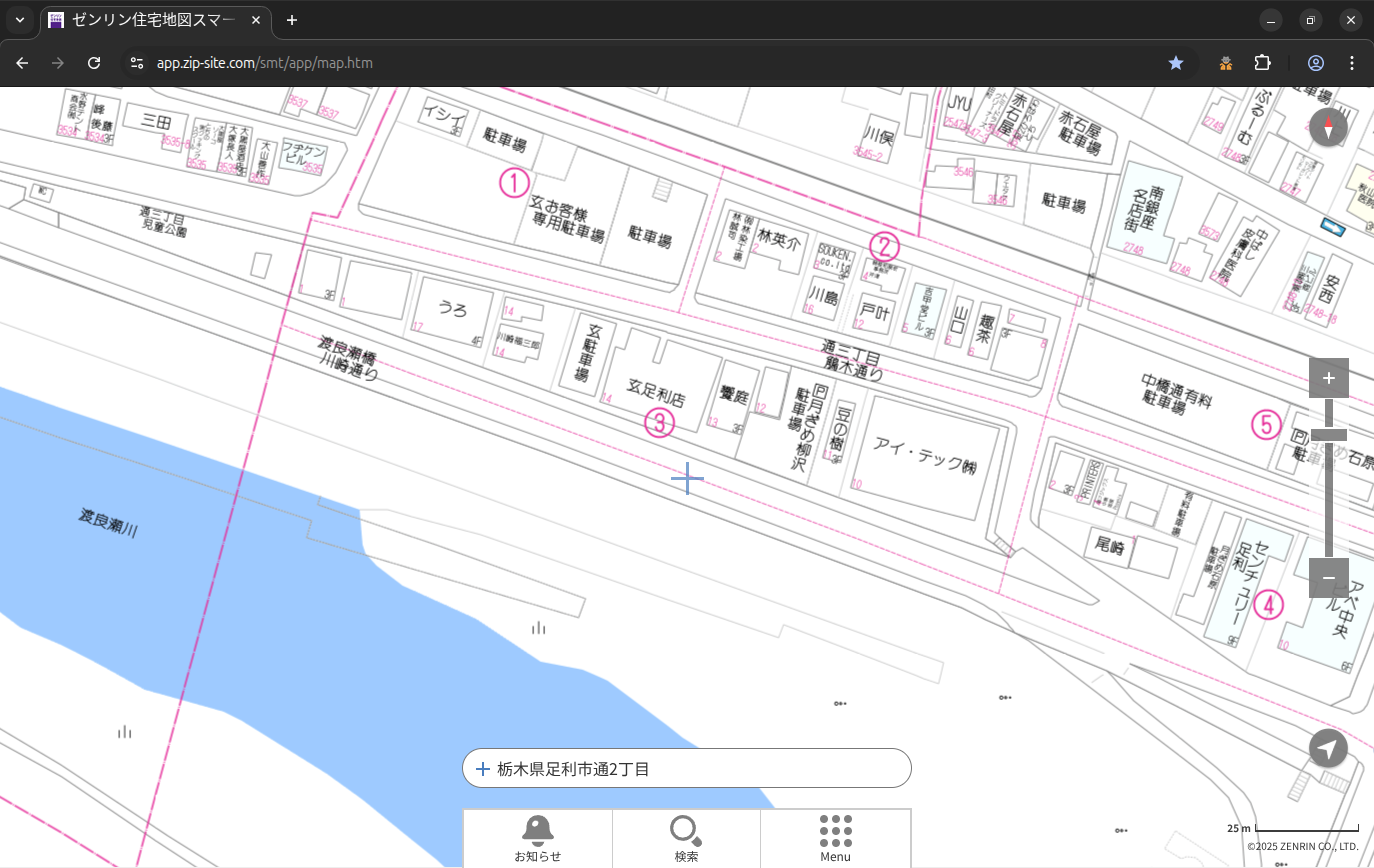Open the 検索 search tool
The height and width of the screenshot is (868, 1374).
click(x=686, y=838)
